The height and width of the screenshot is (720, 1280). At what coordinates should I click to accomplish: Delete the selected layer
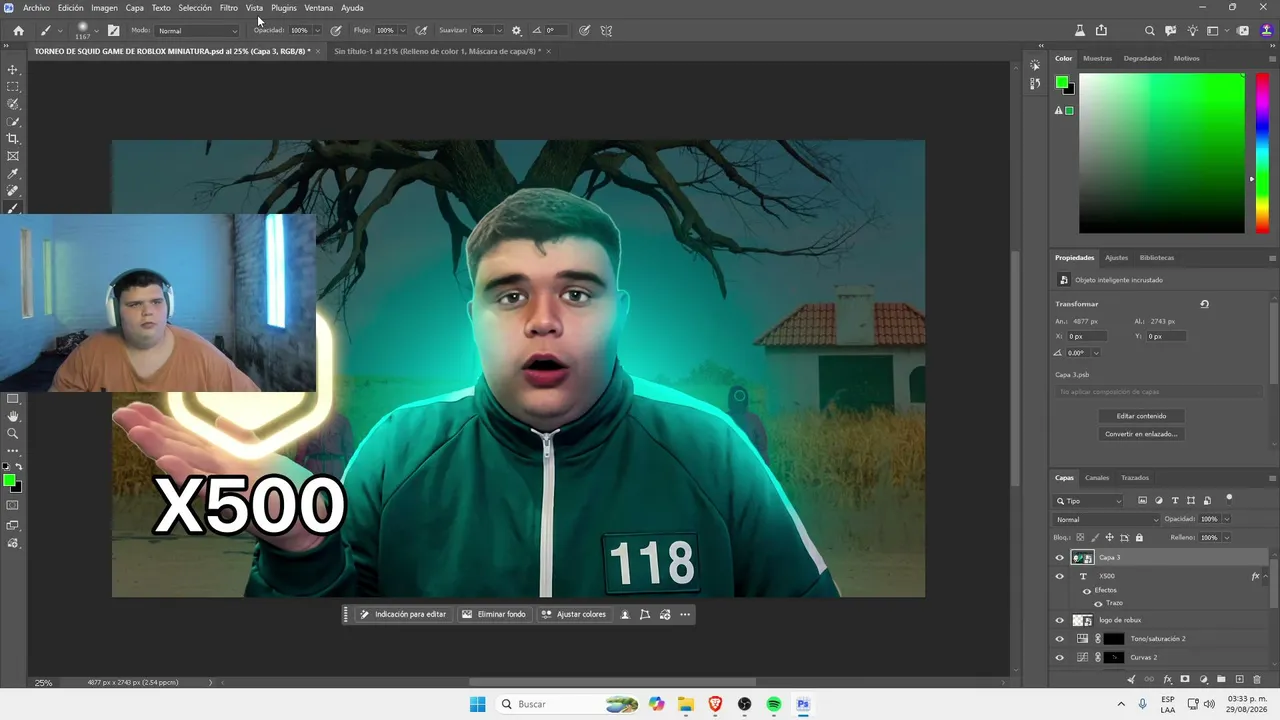1257,680
